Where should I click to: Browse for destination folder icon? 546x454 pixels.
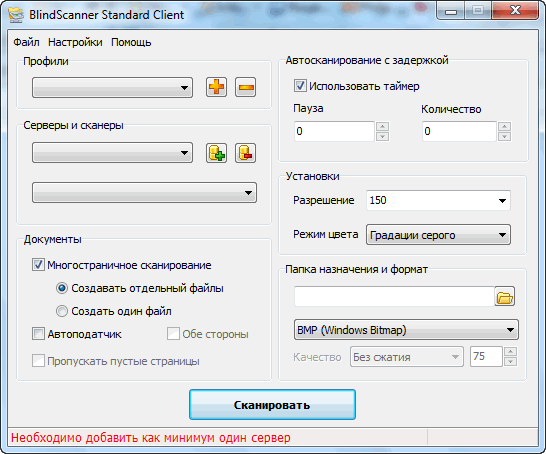[505, 297]
